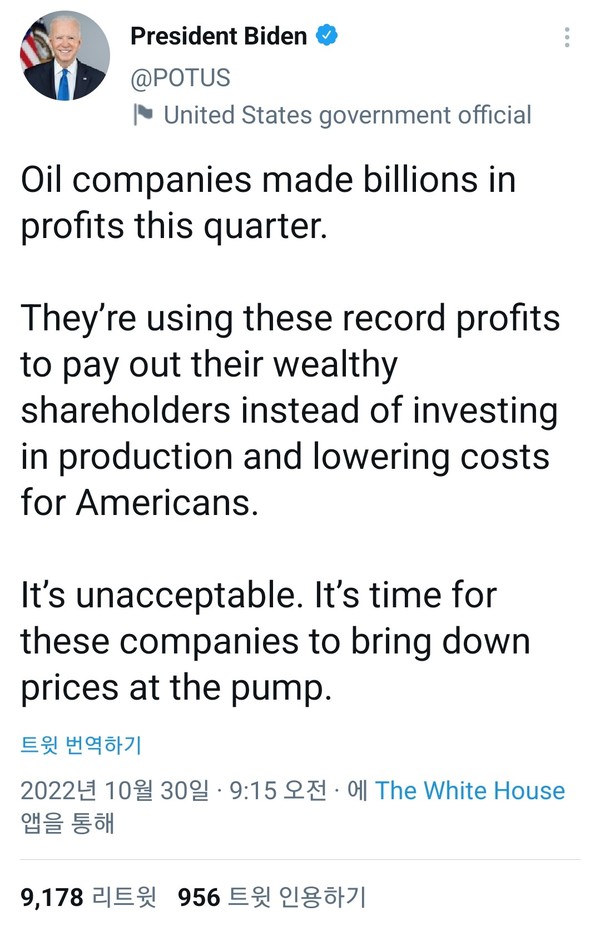This screenshot has height=926, width=600.
Task: View the 956 quote tweets count
Action: click(198, 897)
